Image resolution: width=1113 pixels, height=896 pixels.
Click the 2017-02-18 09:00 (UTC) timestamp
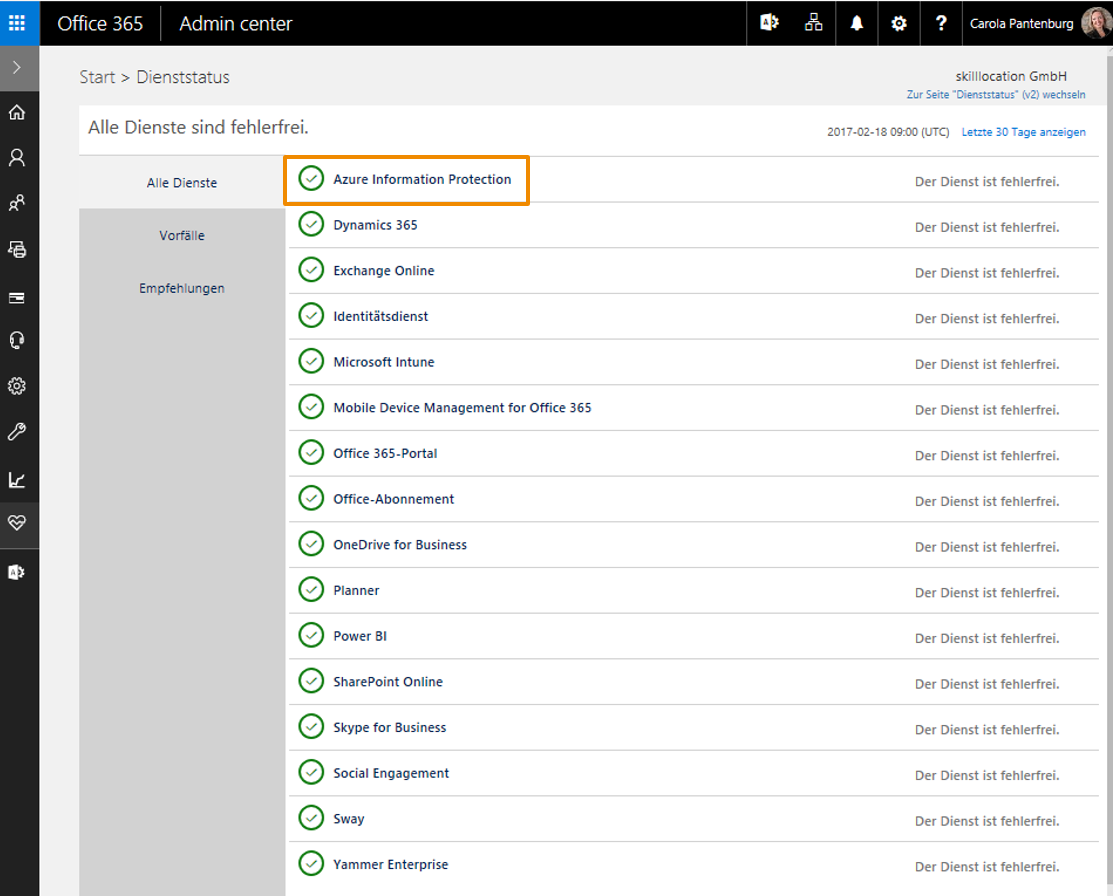point(888,132)
